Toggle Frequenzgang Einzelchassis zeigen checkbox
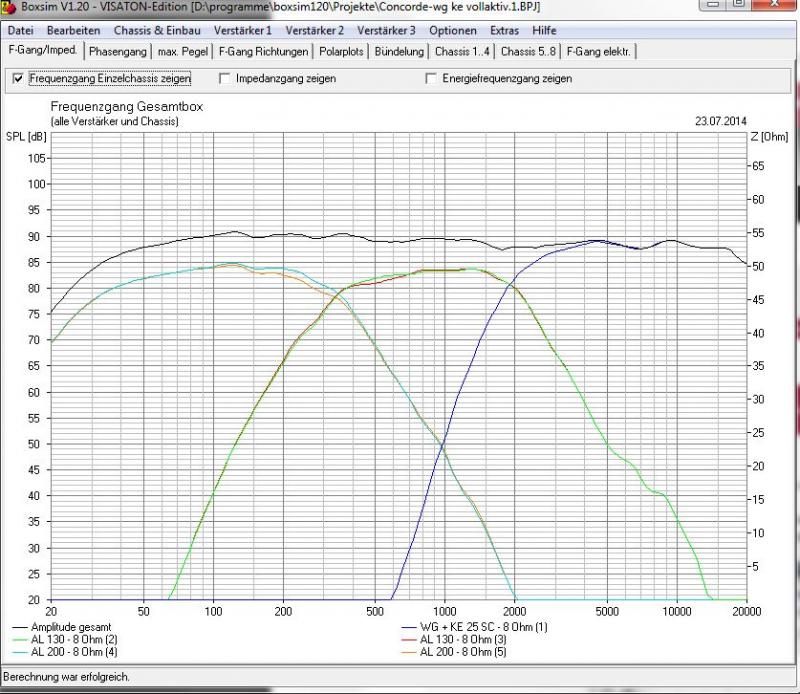Screen dimensions: 800x694 tap(17, 78)
